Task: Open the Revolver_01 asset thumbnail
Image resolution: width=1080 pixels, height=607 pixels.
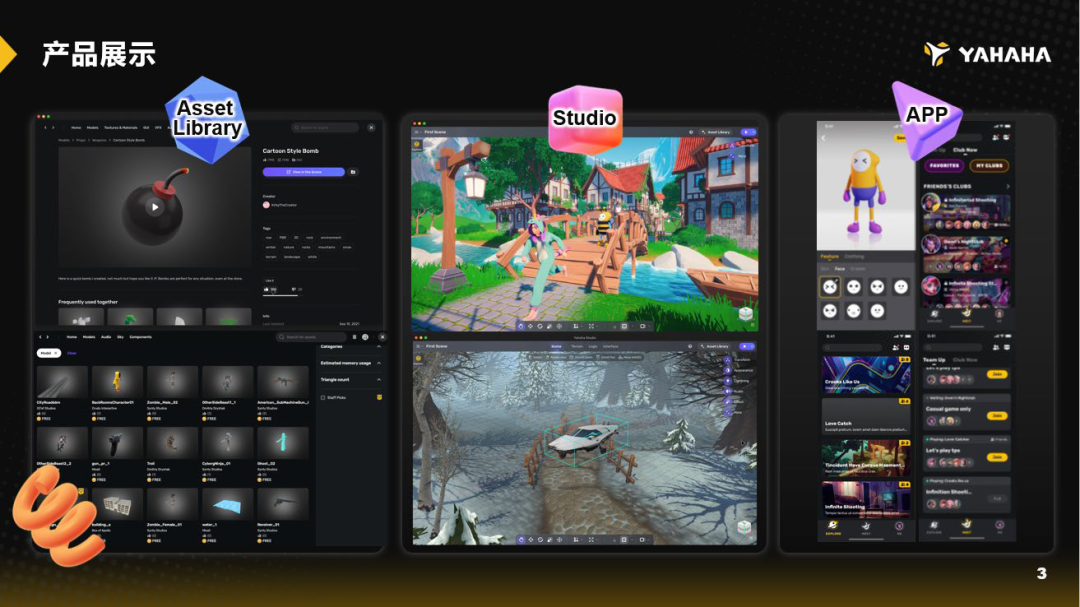Action: pyautogui.click(x=282, y=504)
